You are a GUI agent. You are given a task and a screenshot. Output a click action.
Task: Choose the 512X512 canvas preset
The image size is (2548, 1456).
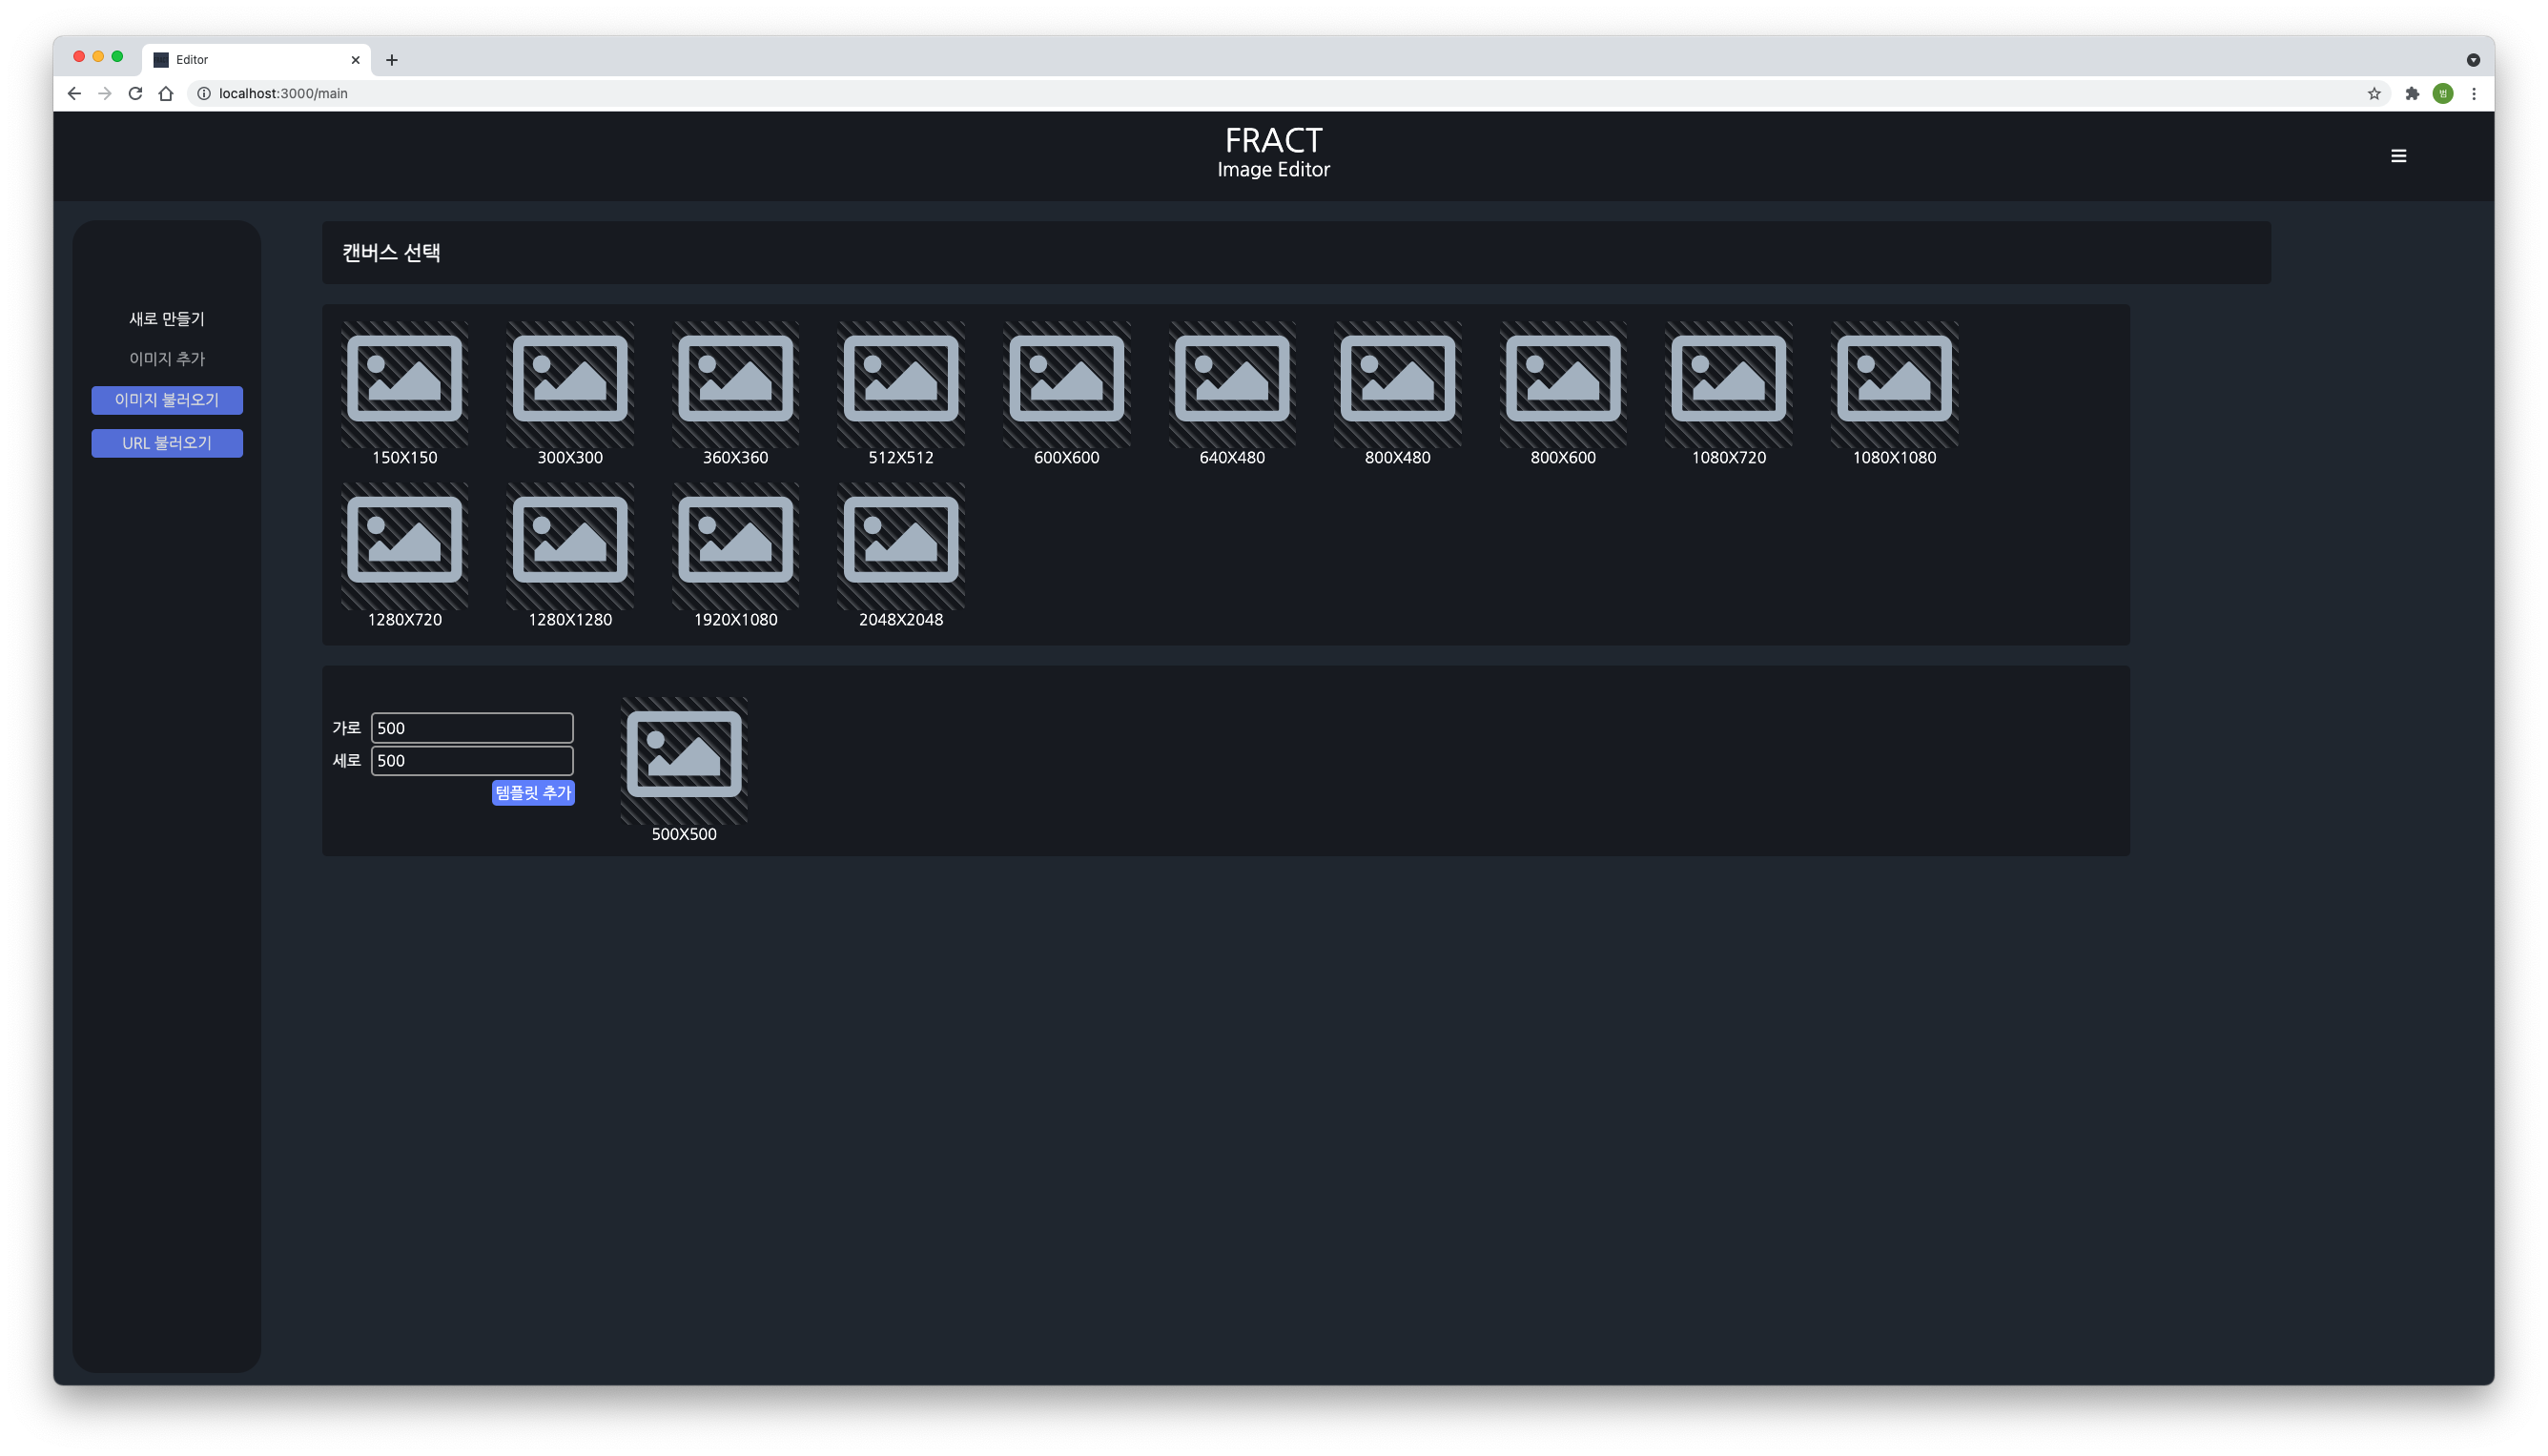pyautogui.click(x=900, y=384)
